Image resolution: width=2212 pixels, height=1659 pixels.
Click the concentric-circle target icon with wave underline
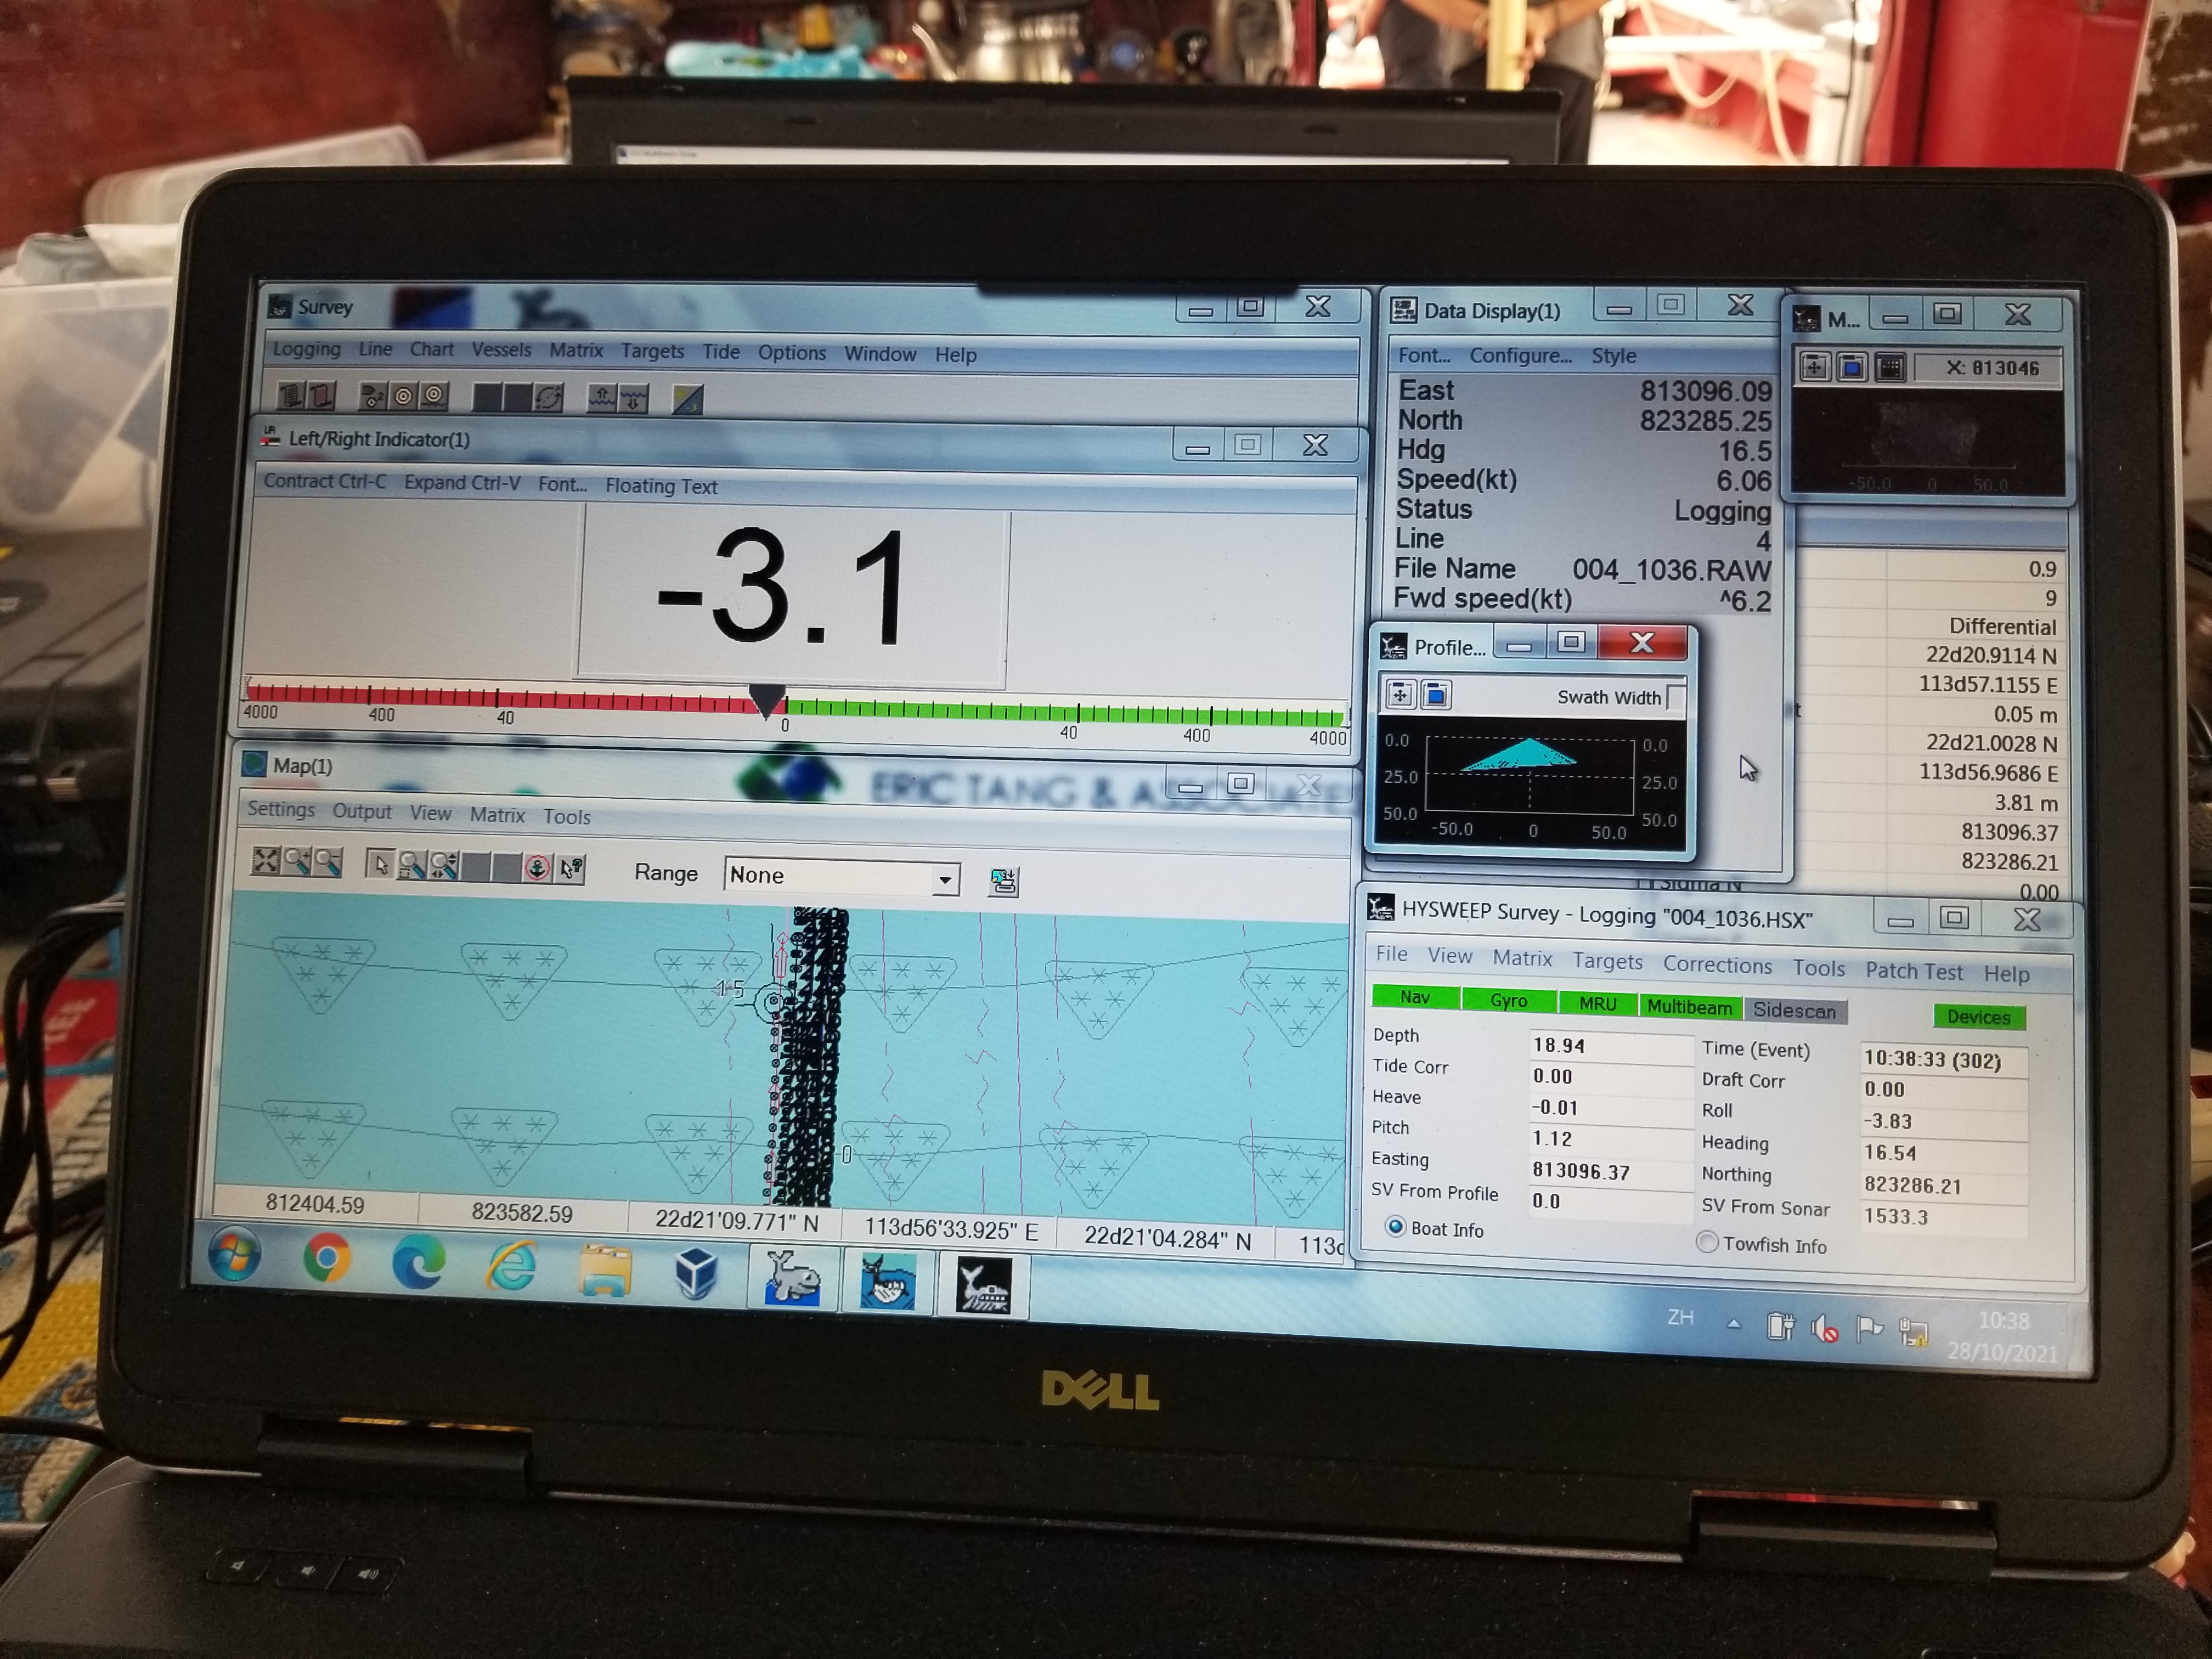tap(433, 397)
